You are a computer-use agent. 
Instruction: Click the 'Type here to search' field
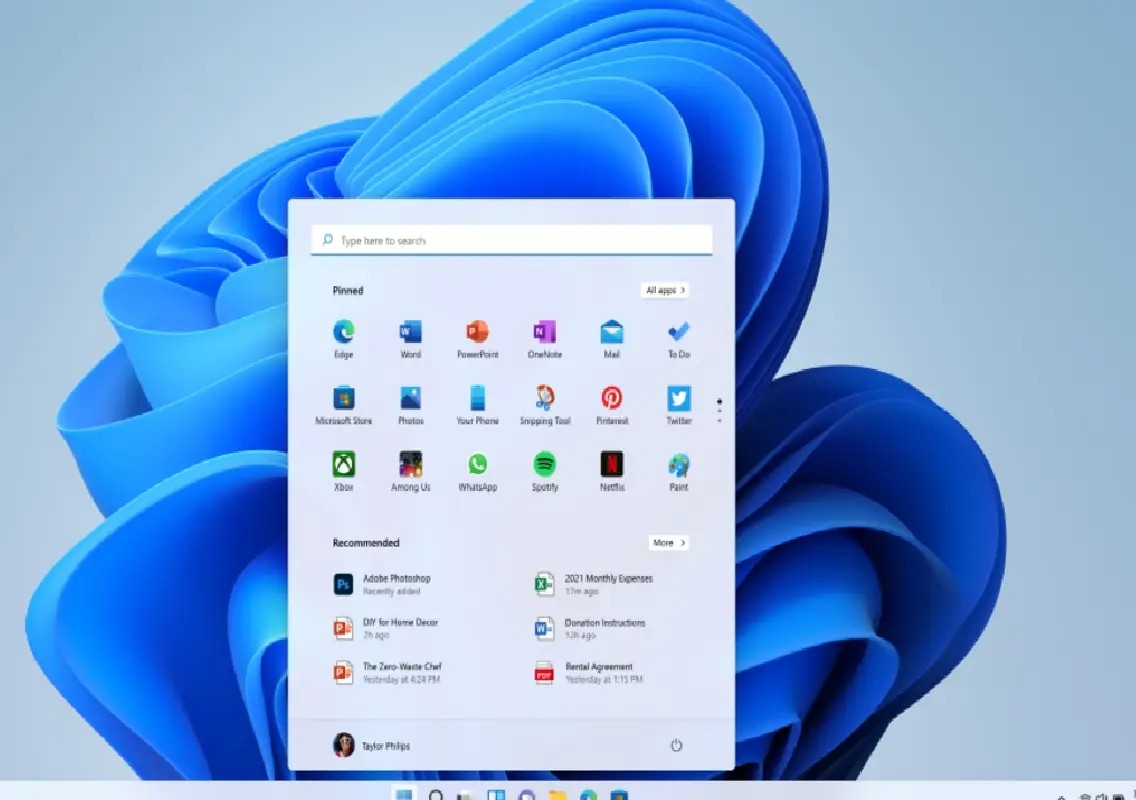coord(511,240)
